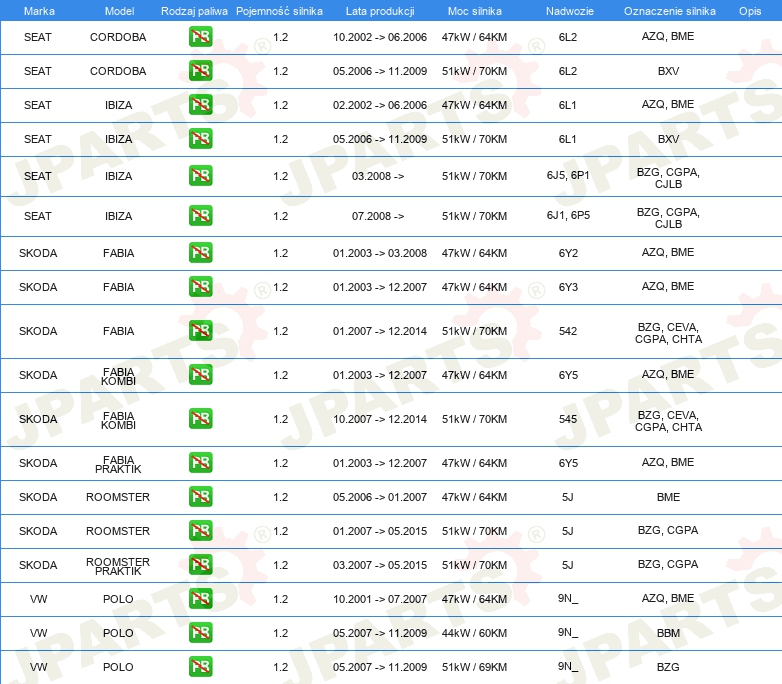Click fuel icon in Polo 10.2001 row
The width and height of the screenshot is (782, 684).
pos(200,598)
